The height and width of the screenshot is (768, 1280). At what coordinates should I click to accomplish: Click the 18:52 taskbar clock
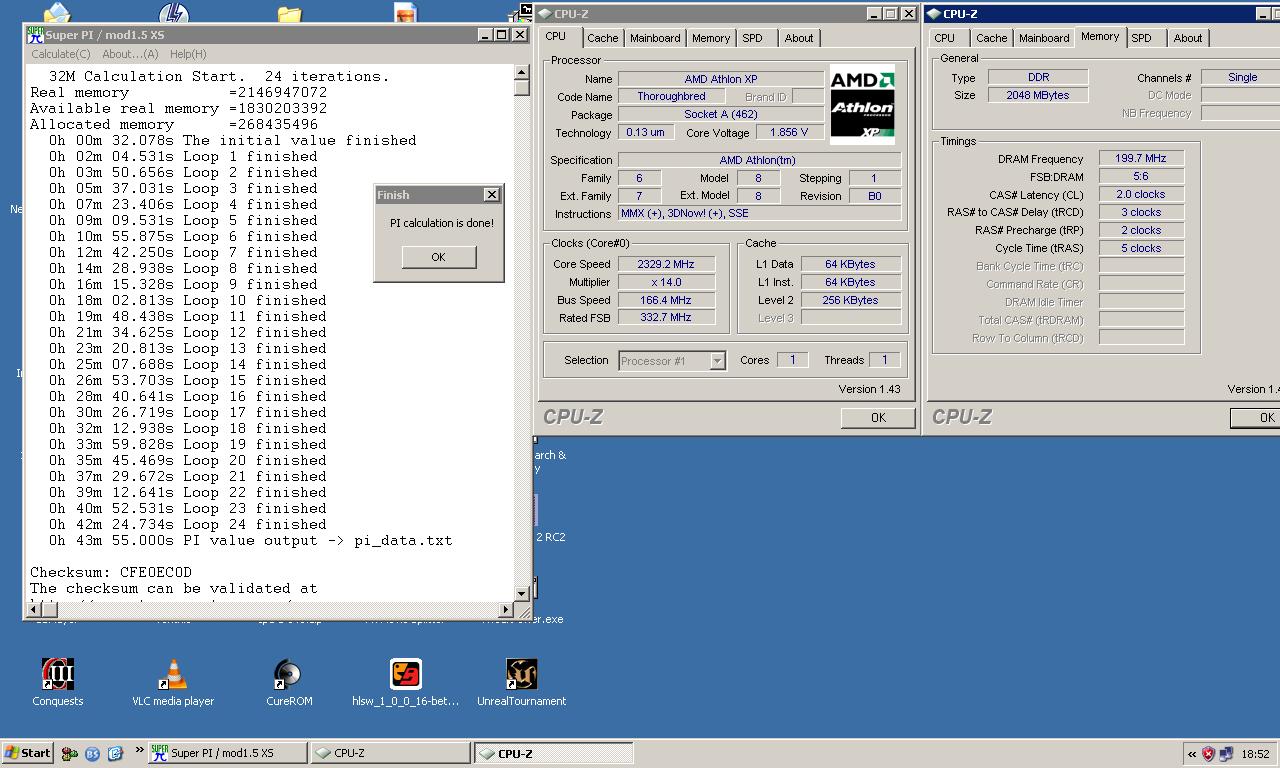pos(1255,754)
